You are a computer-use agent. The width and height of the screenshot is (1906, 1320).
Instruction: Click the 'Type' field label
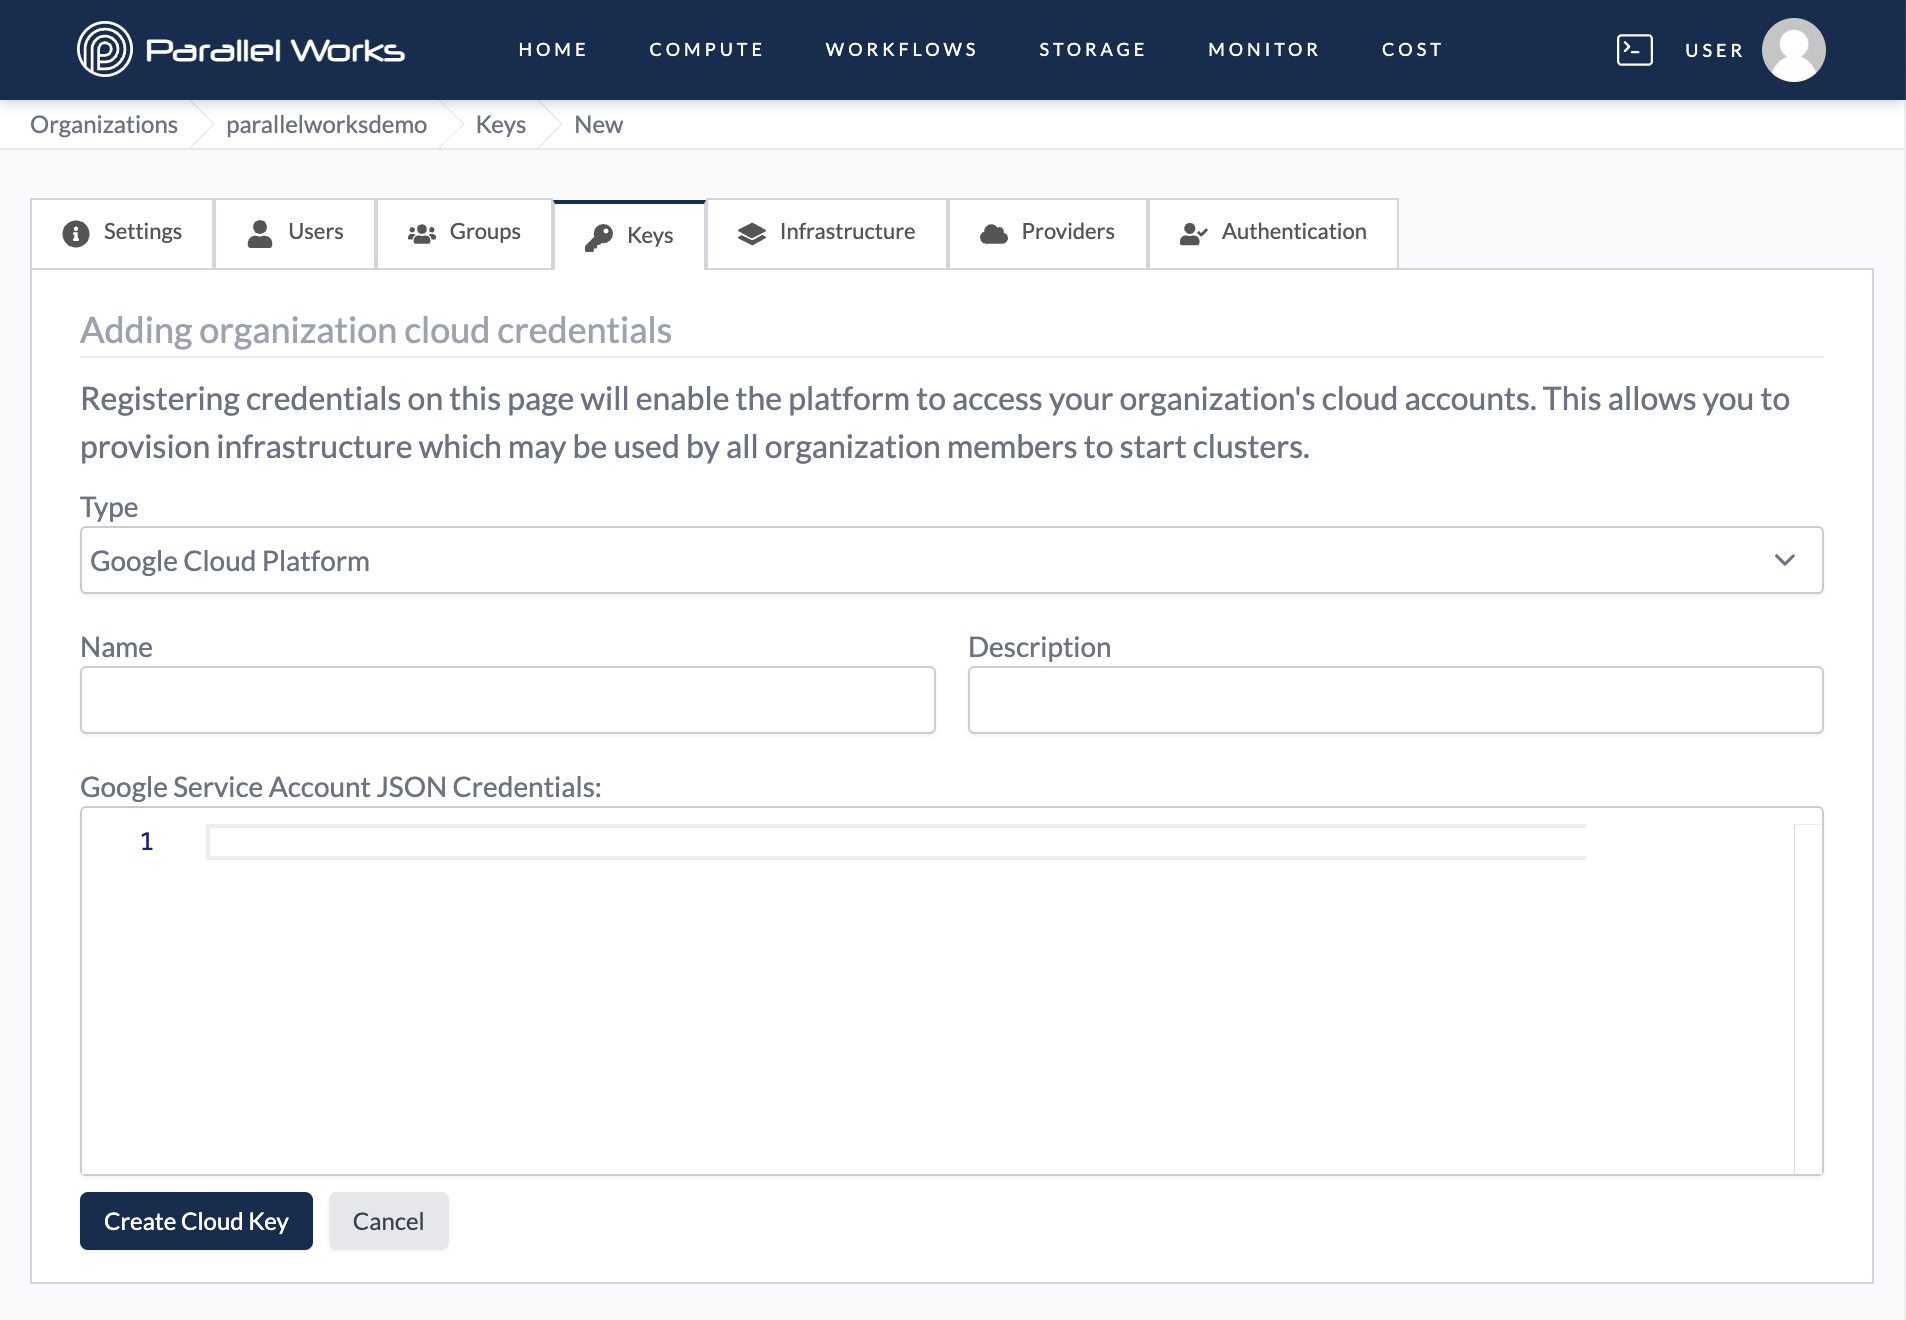click(109, 507)
